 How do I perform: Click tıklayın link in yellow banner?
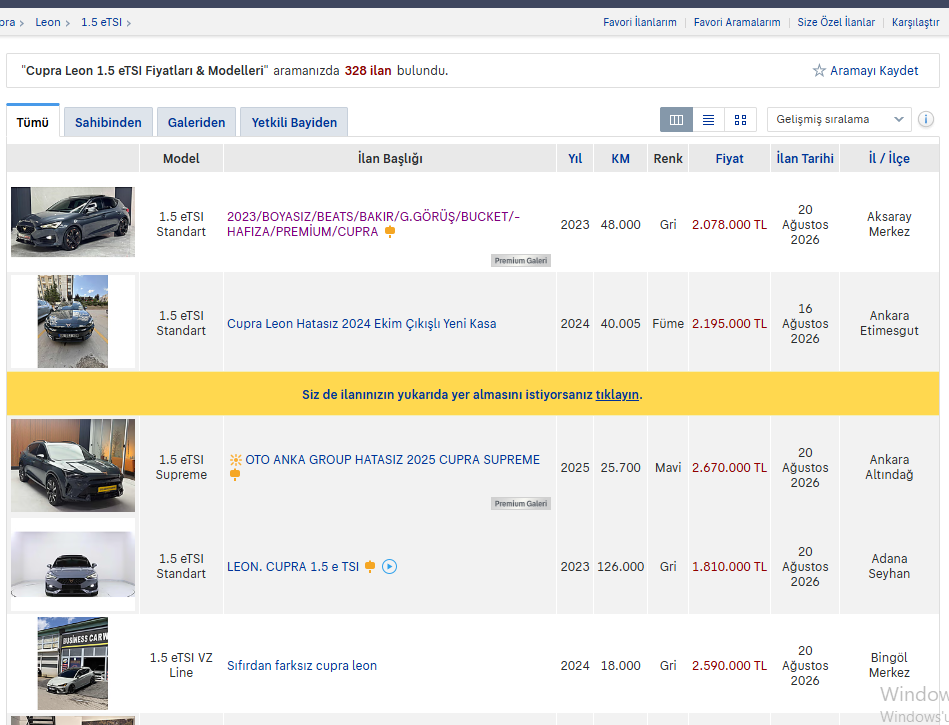pyautogui.click(x=617, y=395)
